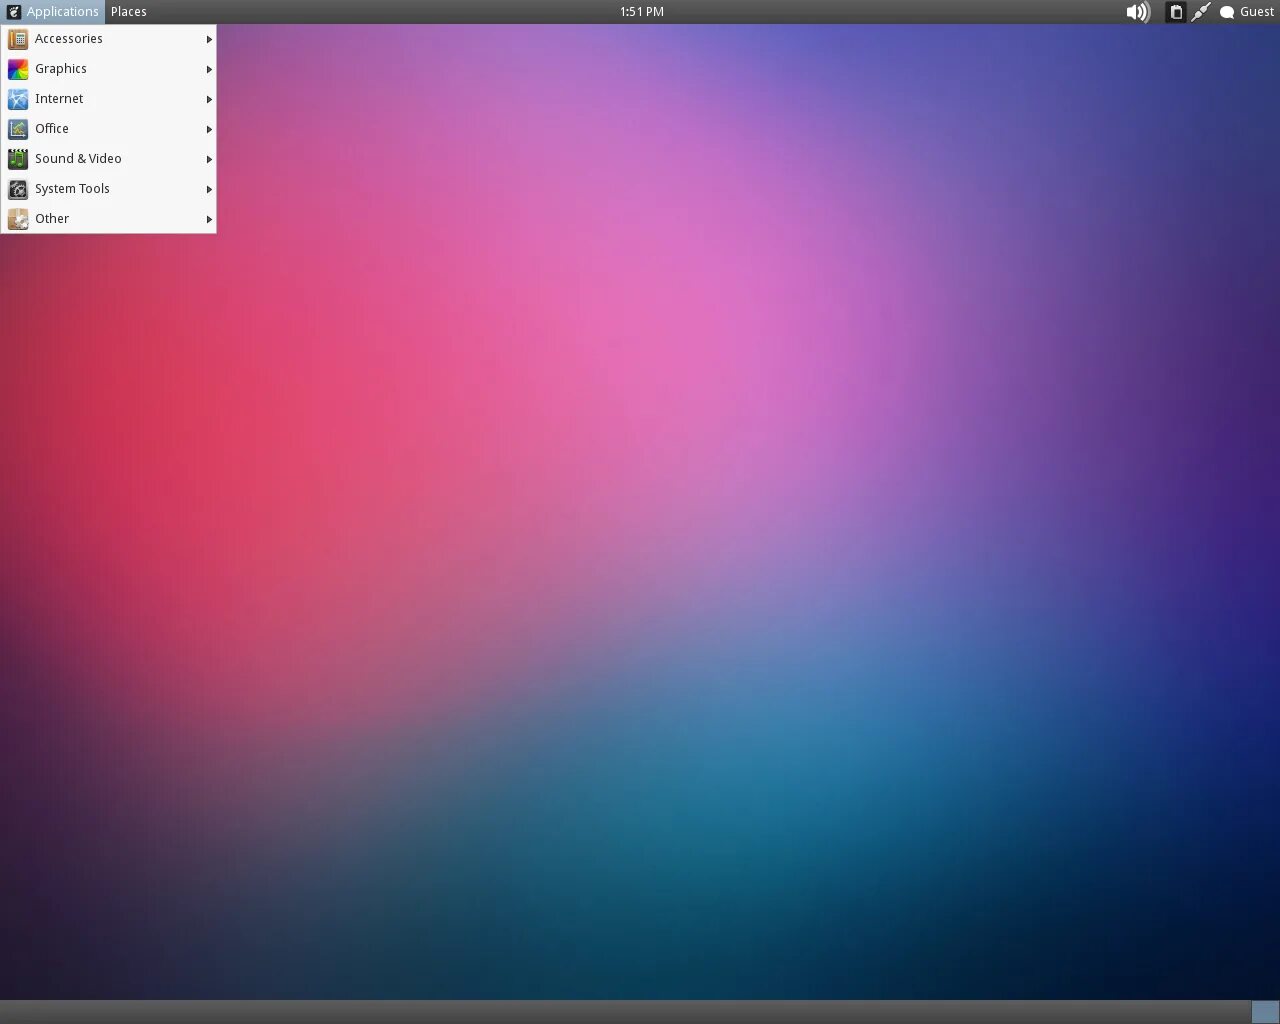The width and height of the screenshot is (1280, 1024).
Task: Click the rainbow Graphics icon
Action: (x=18, y=69)
